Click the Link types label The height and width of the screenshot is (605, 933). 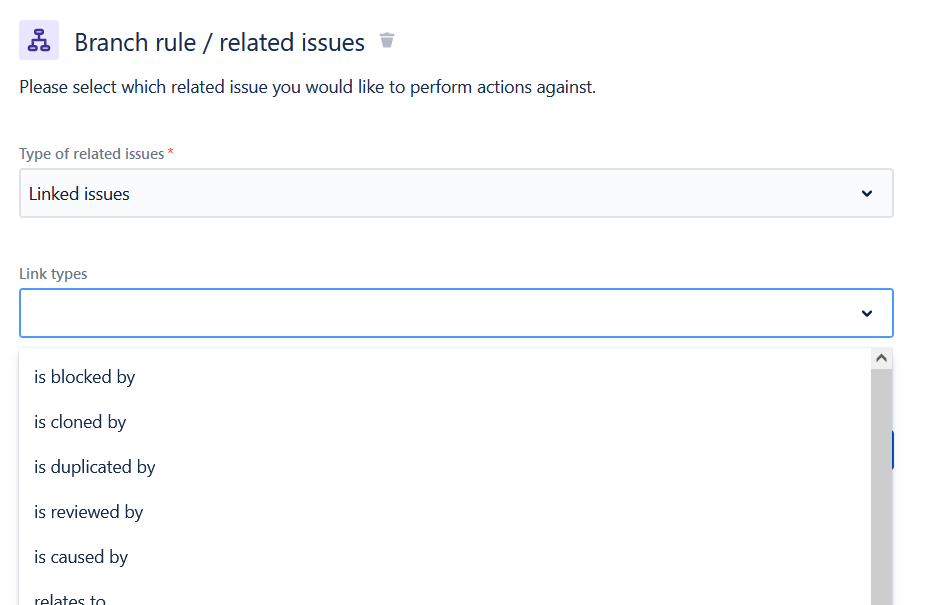click(x=53, y=273)
